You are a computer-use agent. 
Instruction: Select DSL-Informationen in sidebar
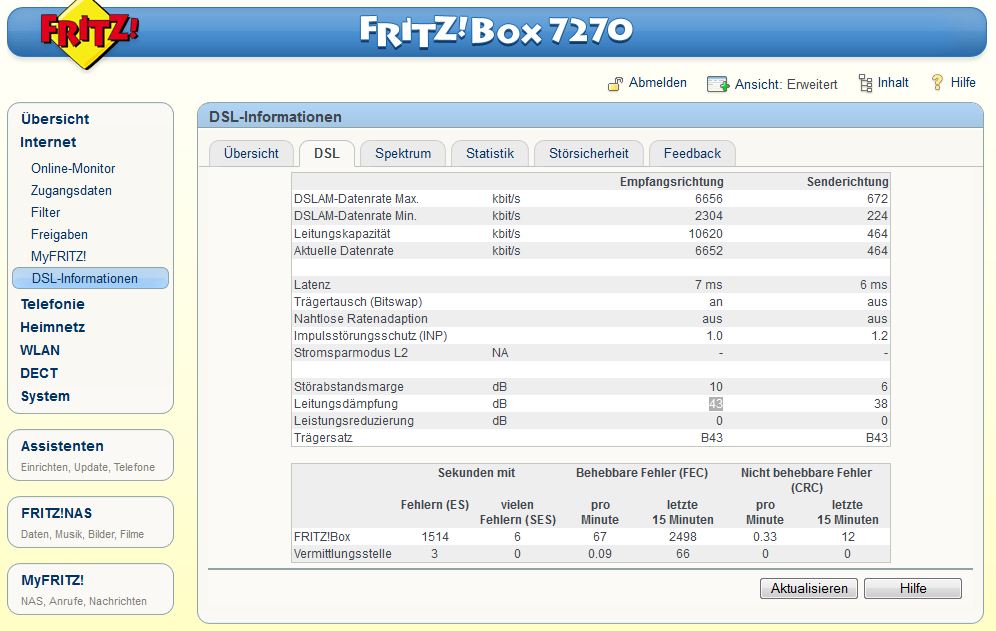tap(90, 278)
